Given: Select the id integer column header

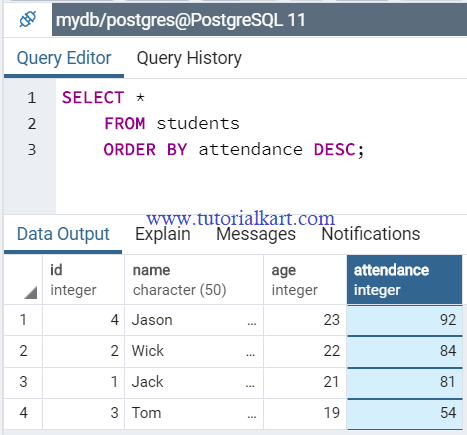Looking at the screenshot, I should click(x=83, y=280).
